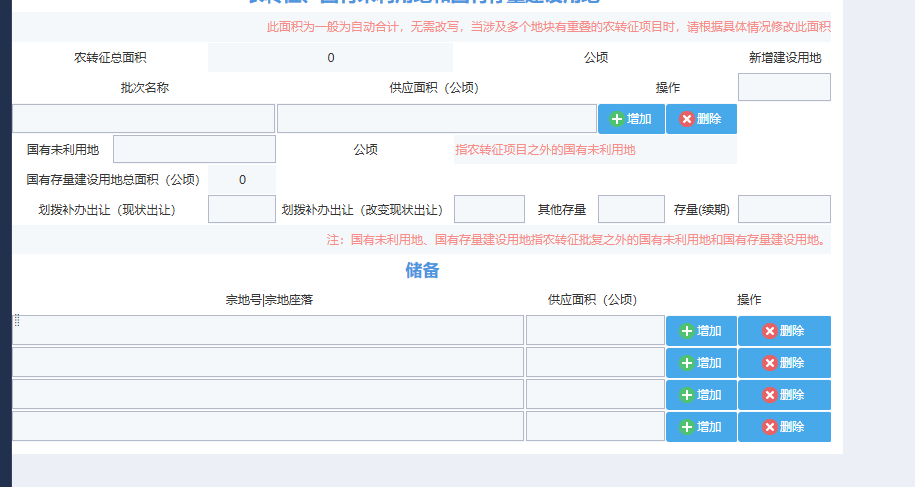Image resolution: width=915 pixels, height=487 pixels.
Task: Click 增加 in the fourth 储备 row
Action: [701, 427]
